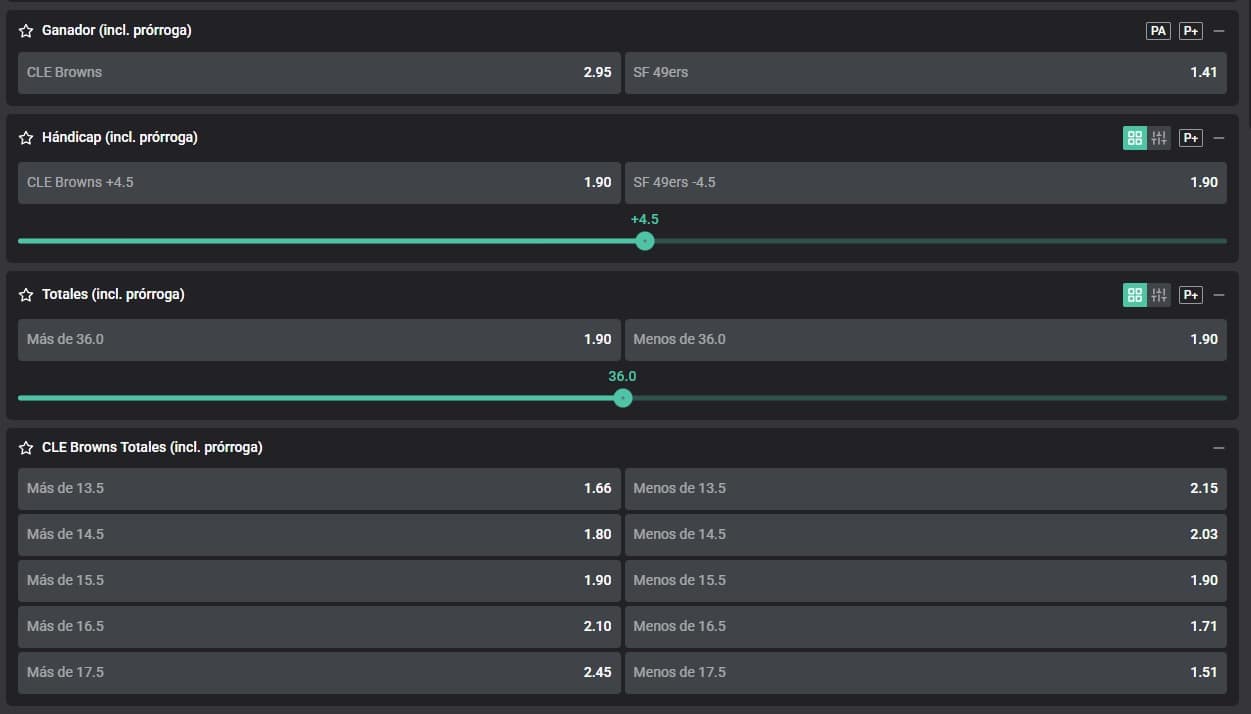
Task: Star the Ganador market as favorite
Action: (x=26, y=31)
